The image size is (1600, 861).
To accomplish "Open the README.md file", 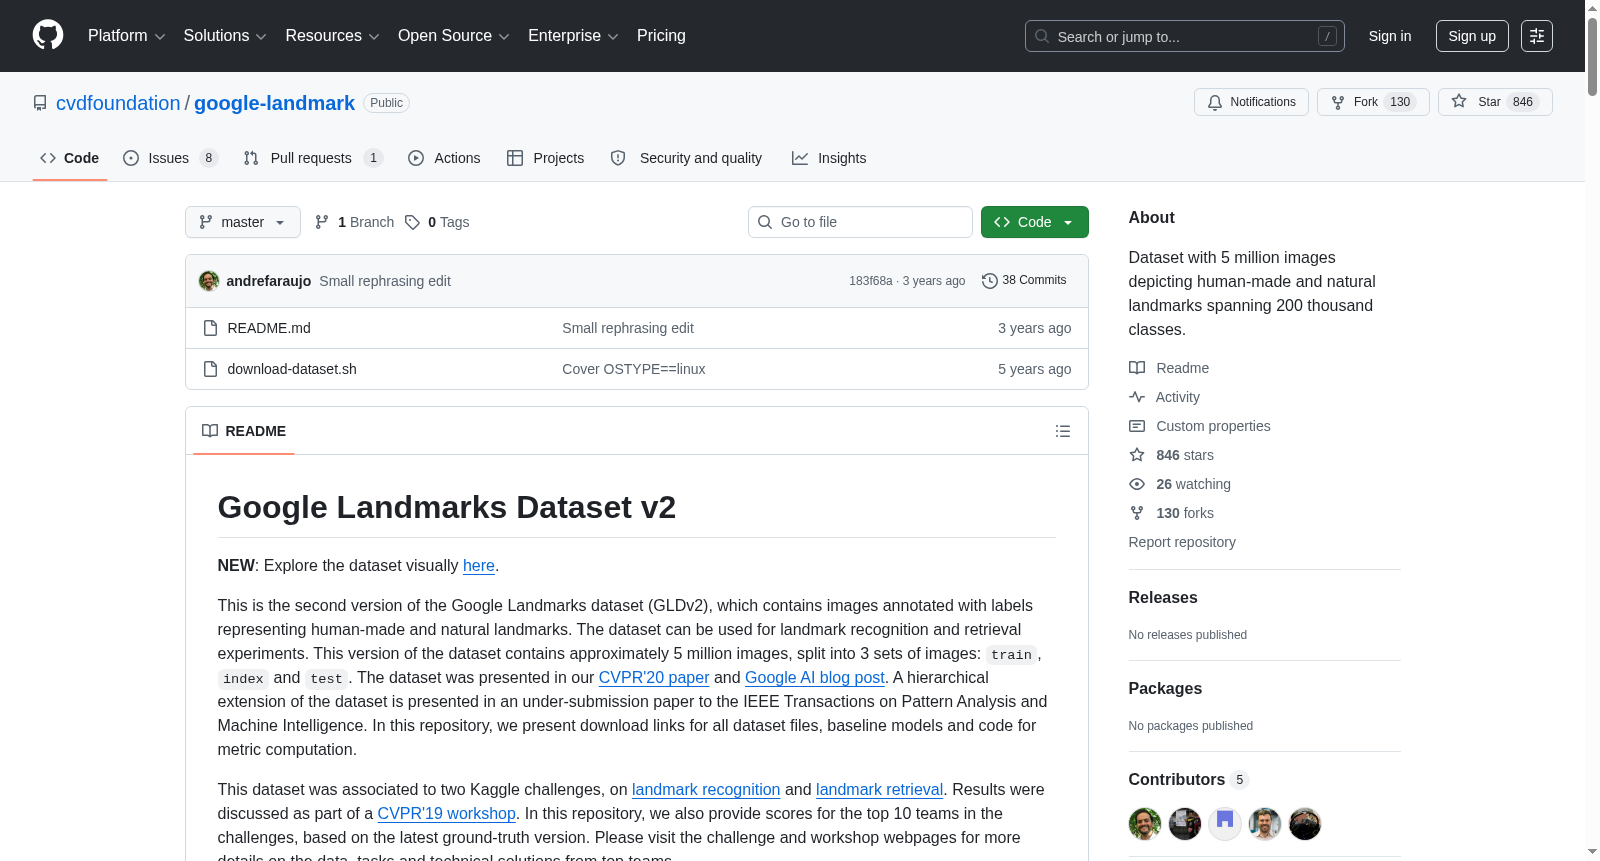I will point(269,328).
